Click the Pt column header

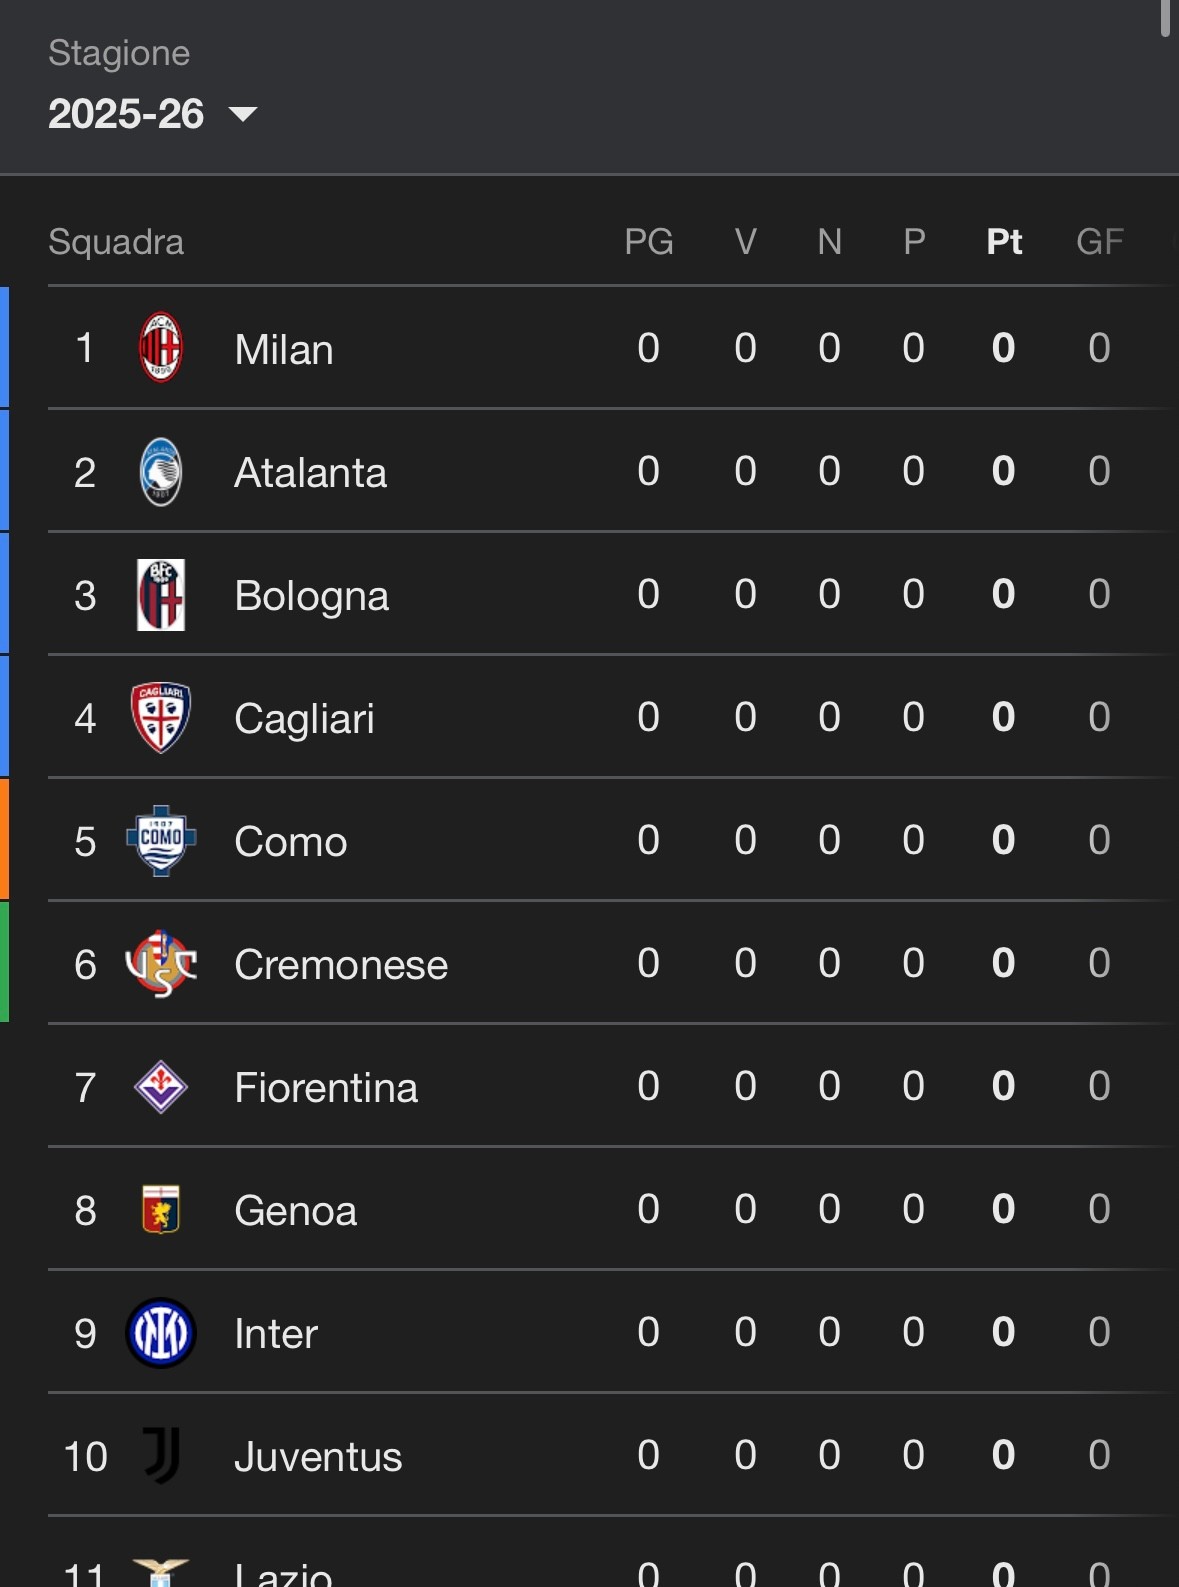pos(1004,242)
